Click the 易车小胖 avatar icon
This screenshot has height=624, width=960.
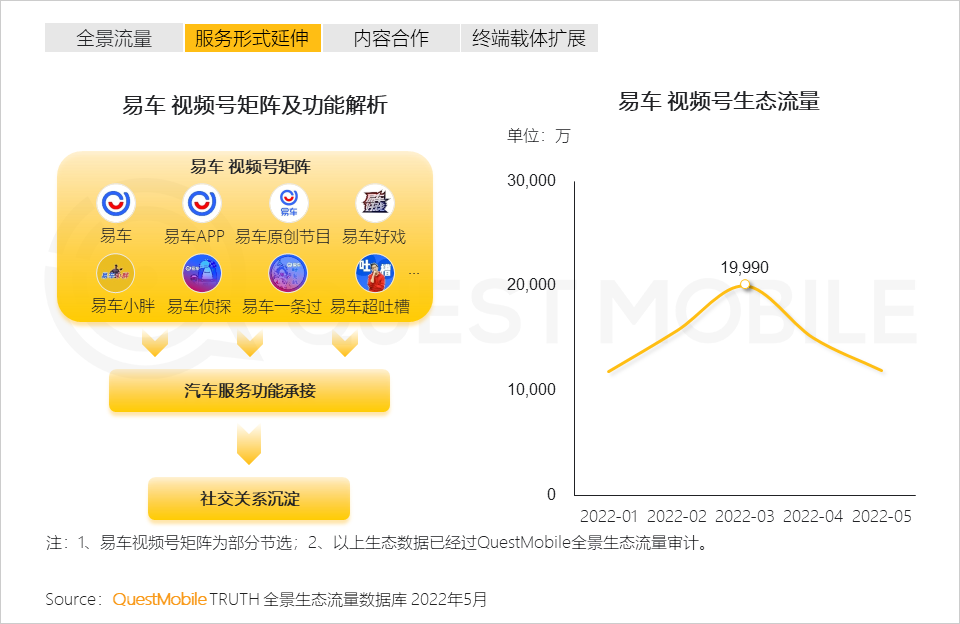pyautogui.click(x=116, y=273)
